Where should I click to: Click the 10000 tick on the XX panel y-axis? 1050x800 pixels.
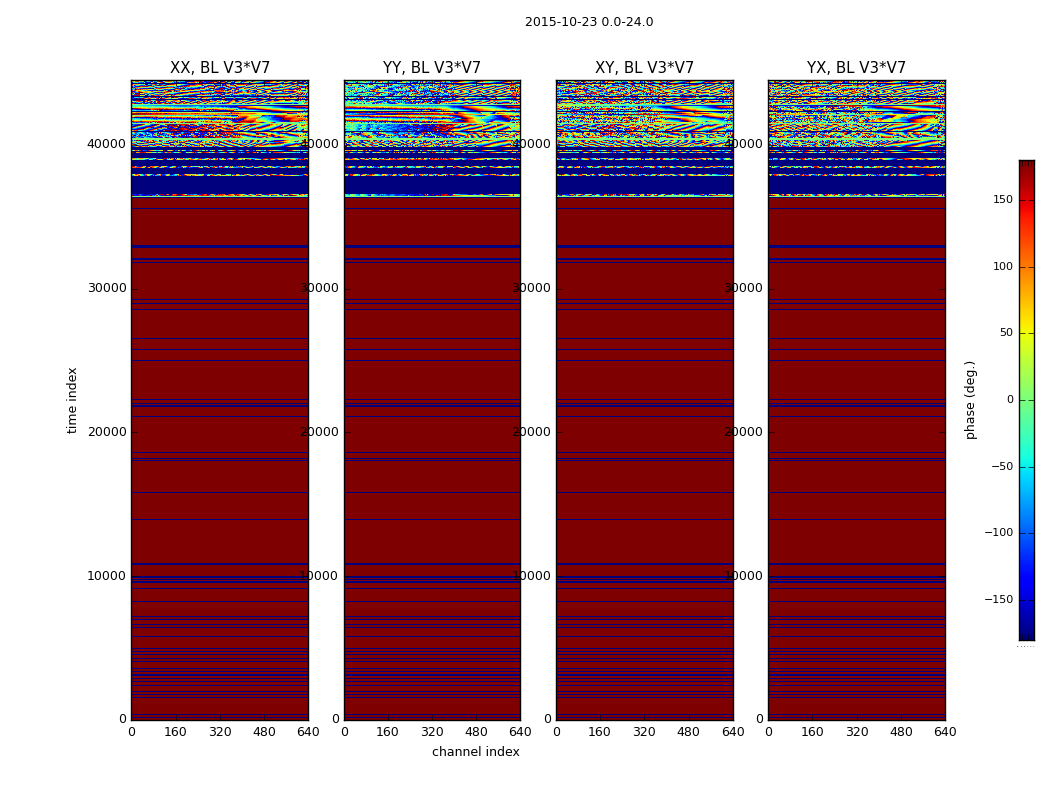(106, 576)
